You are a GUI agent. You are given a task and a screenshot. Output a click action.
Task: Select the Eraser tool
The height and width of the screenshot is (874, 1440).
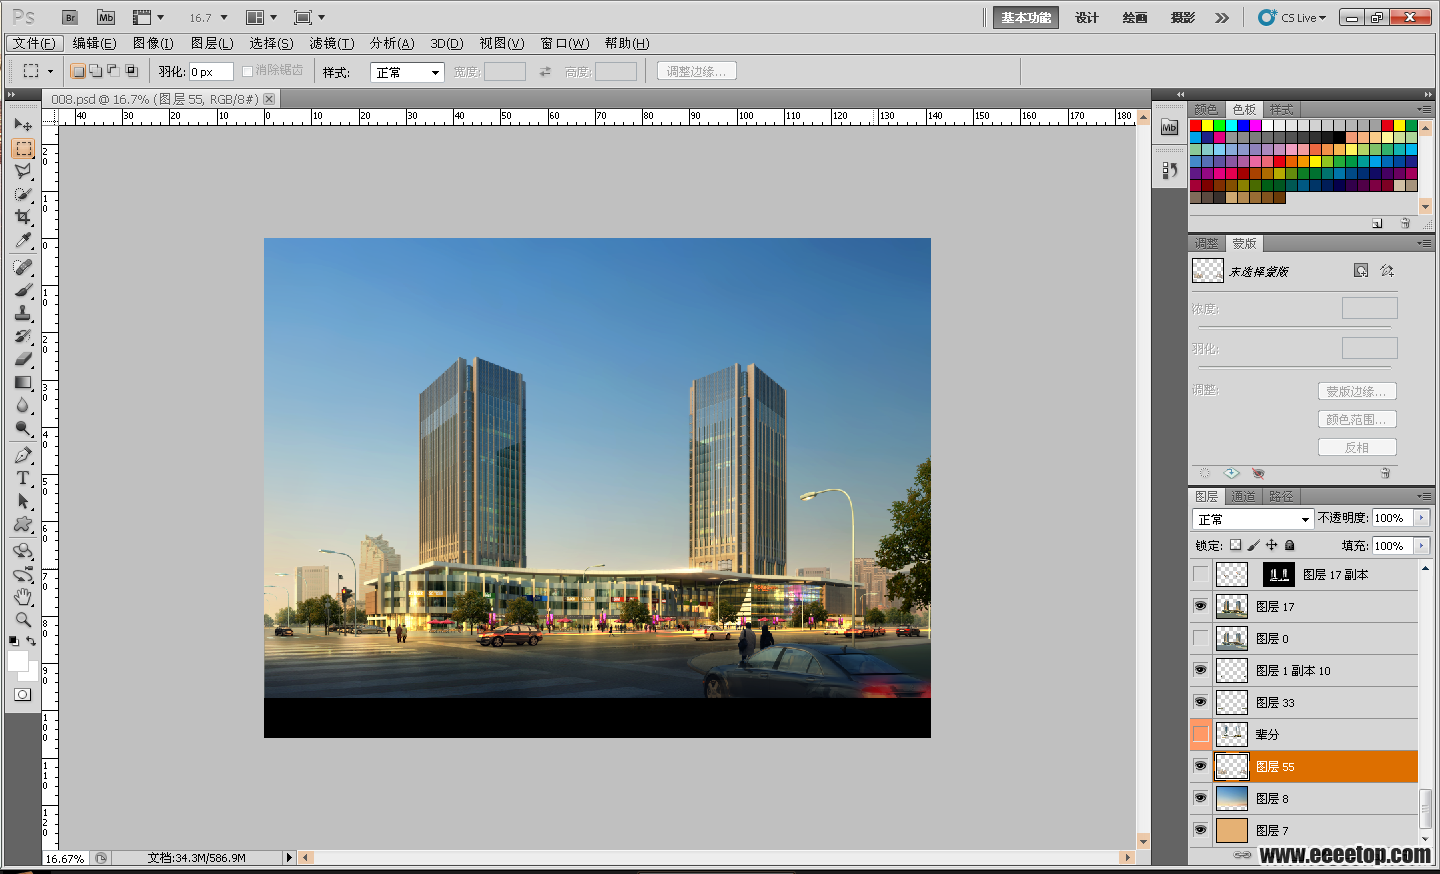[x=23, y=359]
